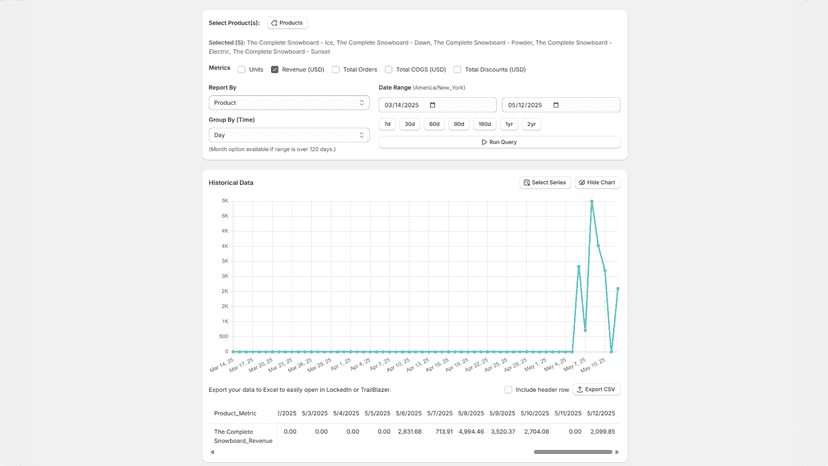Viewport: 828px width, 466px height.
Task: Click the 2,704.08 revenue cell
Action: coord(537,432)
